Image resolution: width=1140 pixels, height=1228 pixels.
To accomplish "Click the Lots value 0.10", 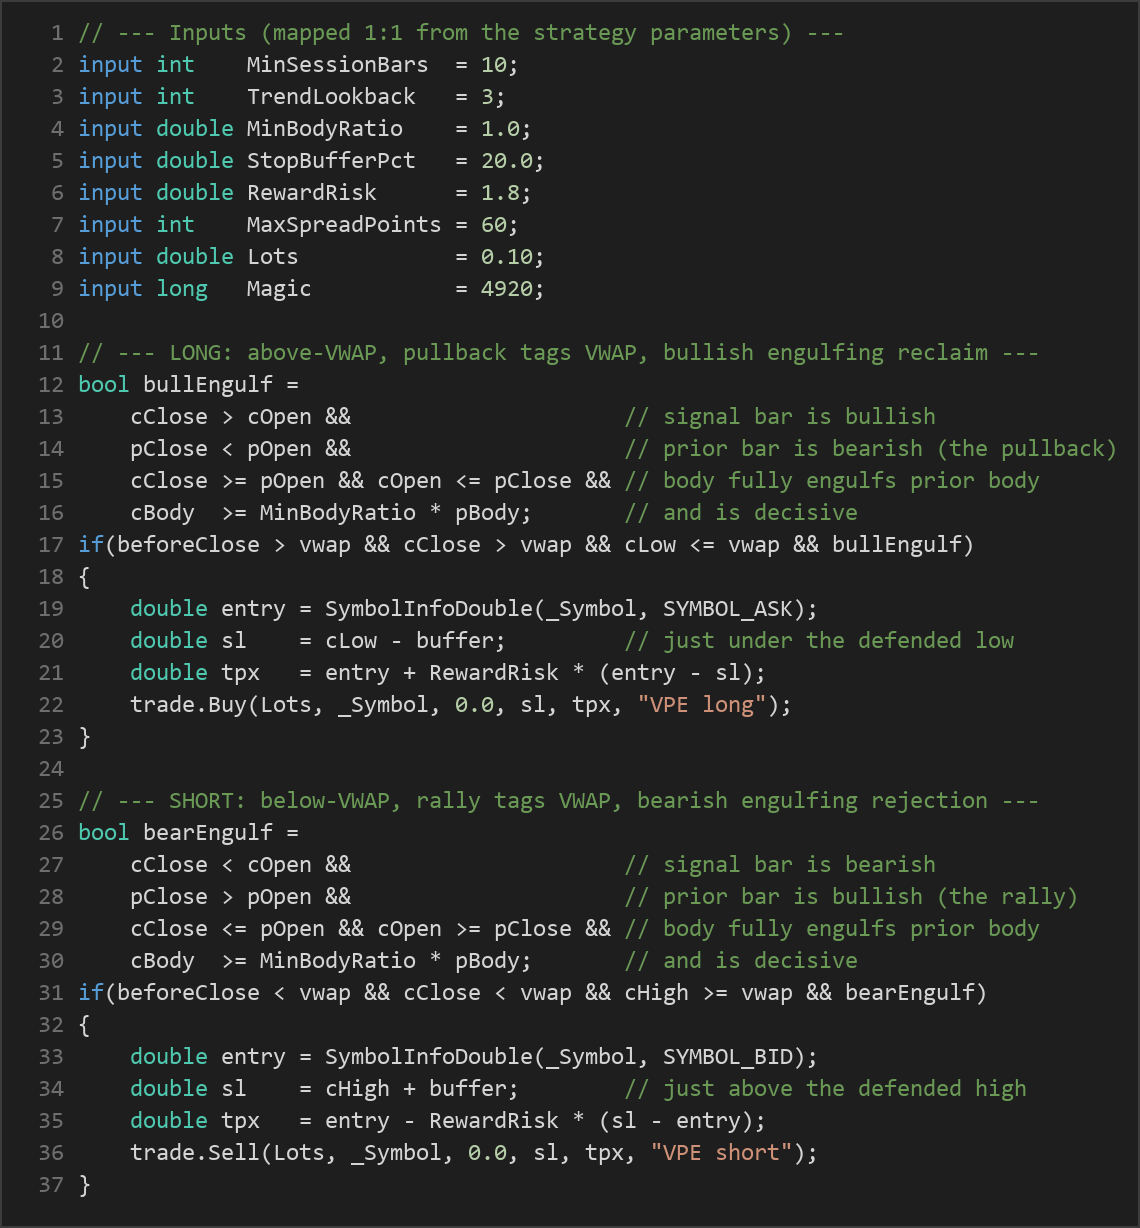I will tap(506, 257).
